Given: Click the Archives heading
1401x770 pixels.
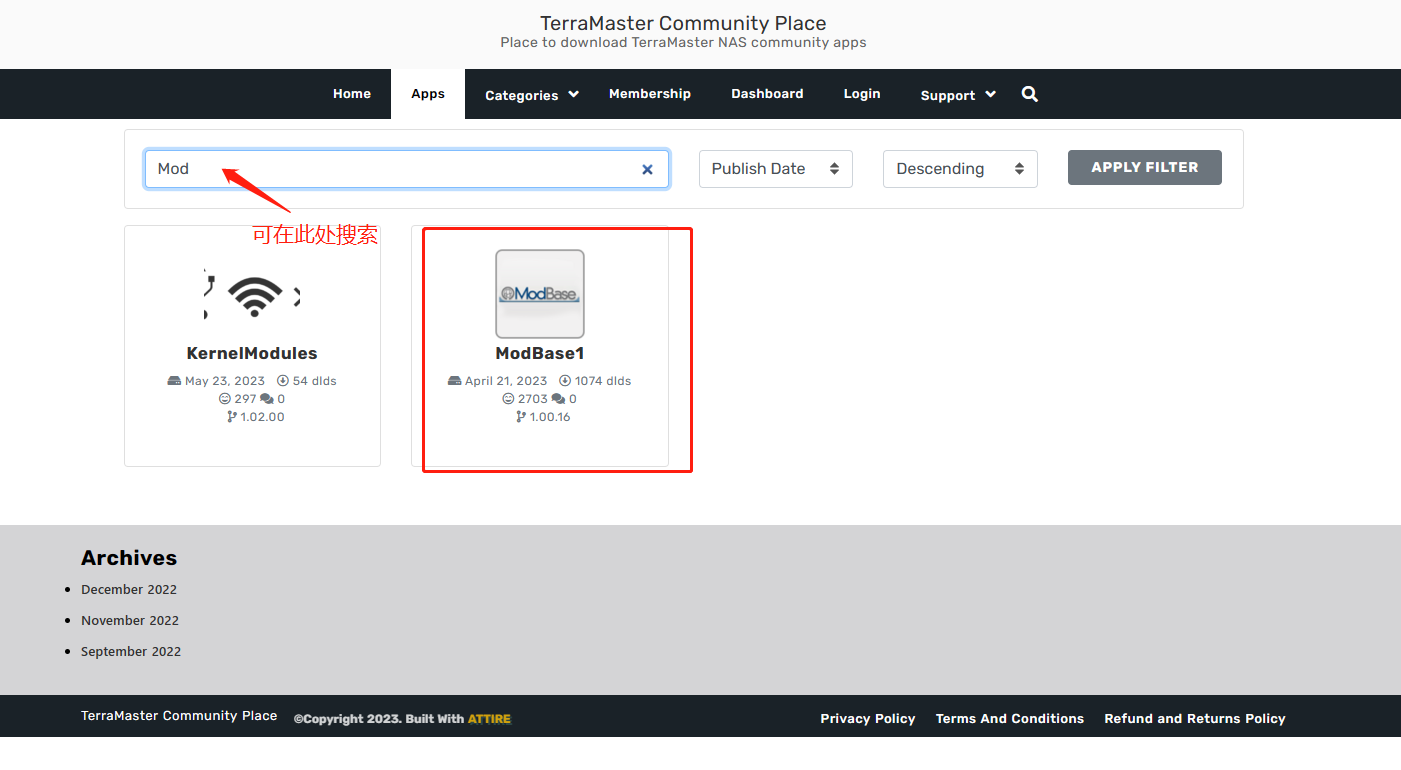Looking at the screenshot, I should [129, 558].
